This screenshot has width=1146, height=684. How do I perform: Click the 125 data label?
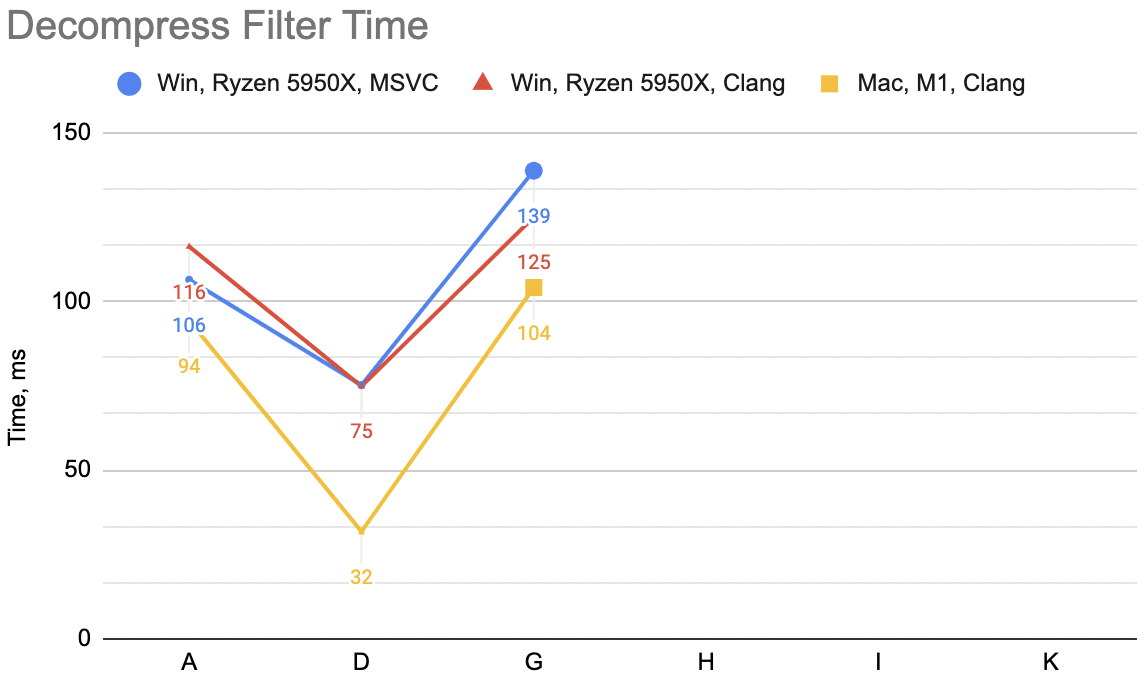[x=534, y=262]
